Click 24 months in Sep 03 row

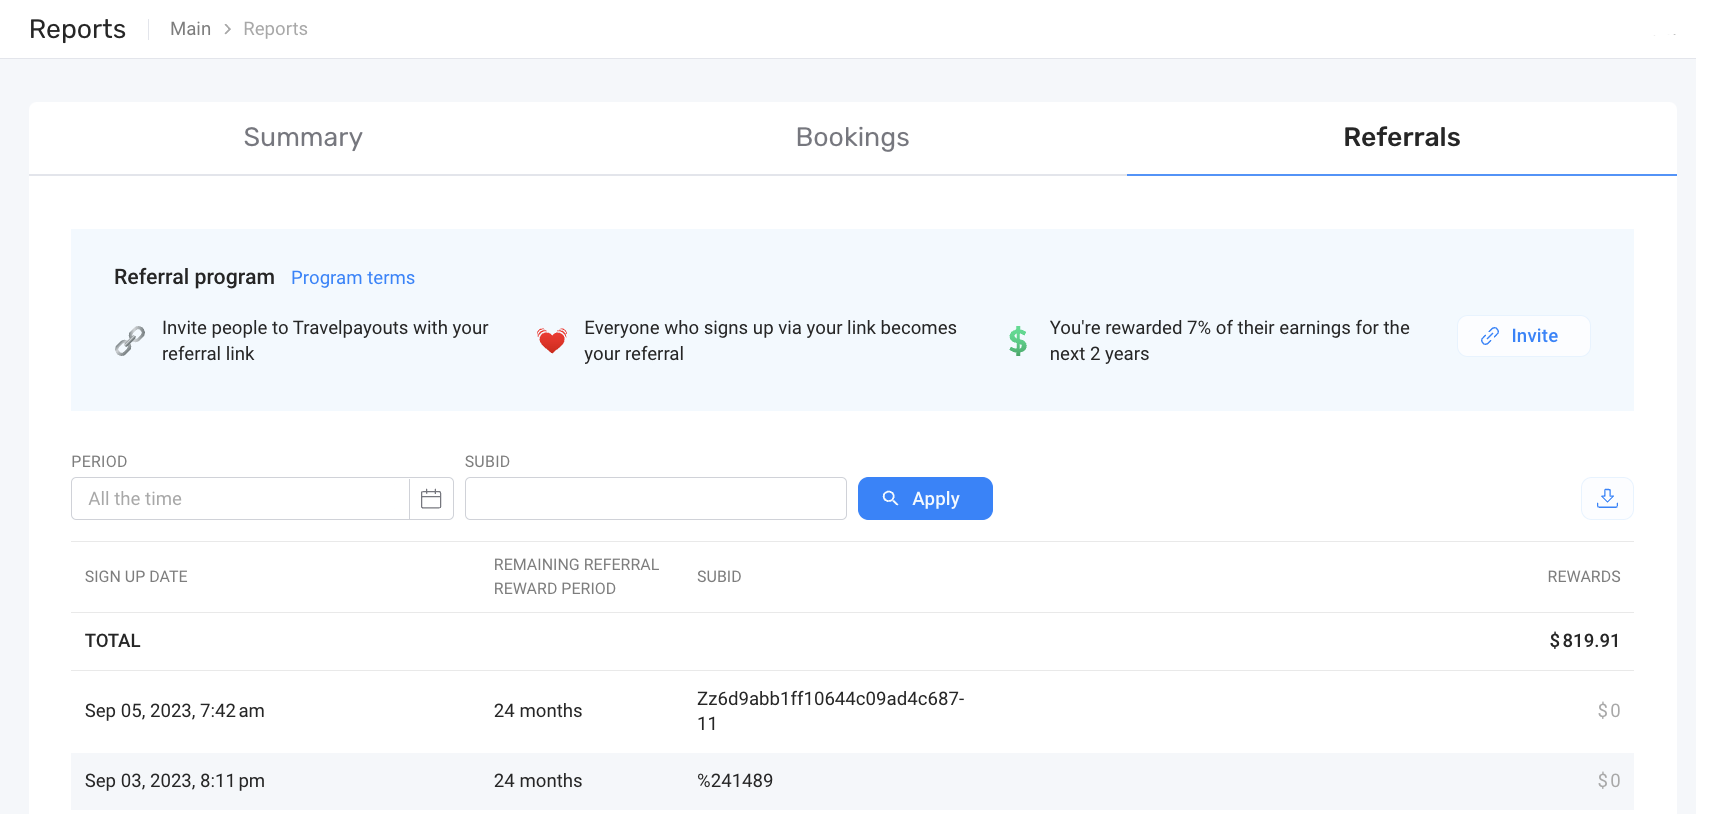coord(538,781)
